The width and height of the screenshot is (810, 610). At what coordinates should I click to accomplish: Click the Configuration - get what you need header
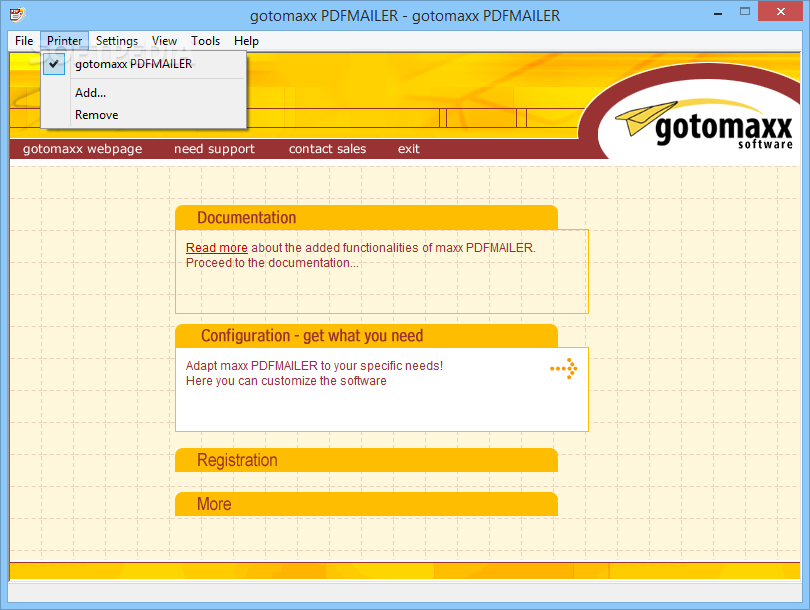(x=366, y=336)
